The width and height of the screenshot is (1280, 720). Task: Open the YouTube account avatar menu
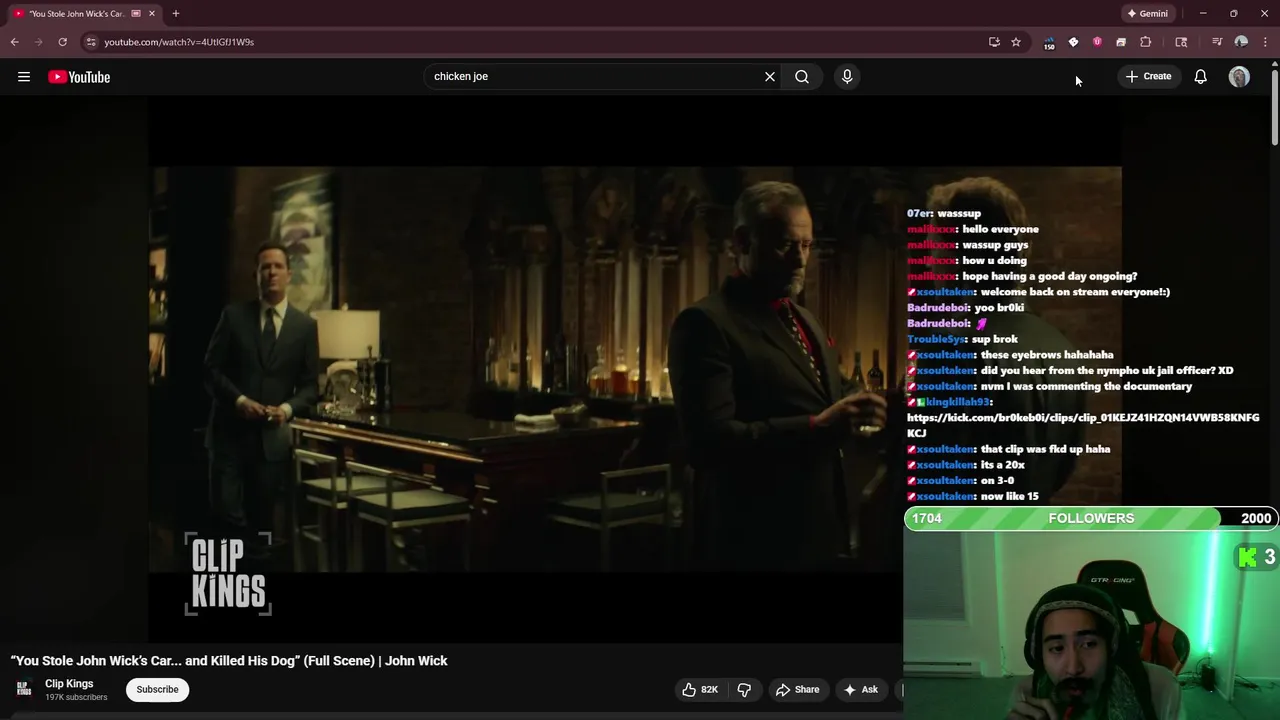(1239, 77)
